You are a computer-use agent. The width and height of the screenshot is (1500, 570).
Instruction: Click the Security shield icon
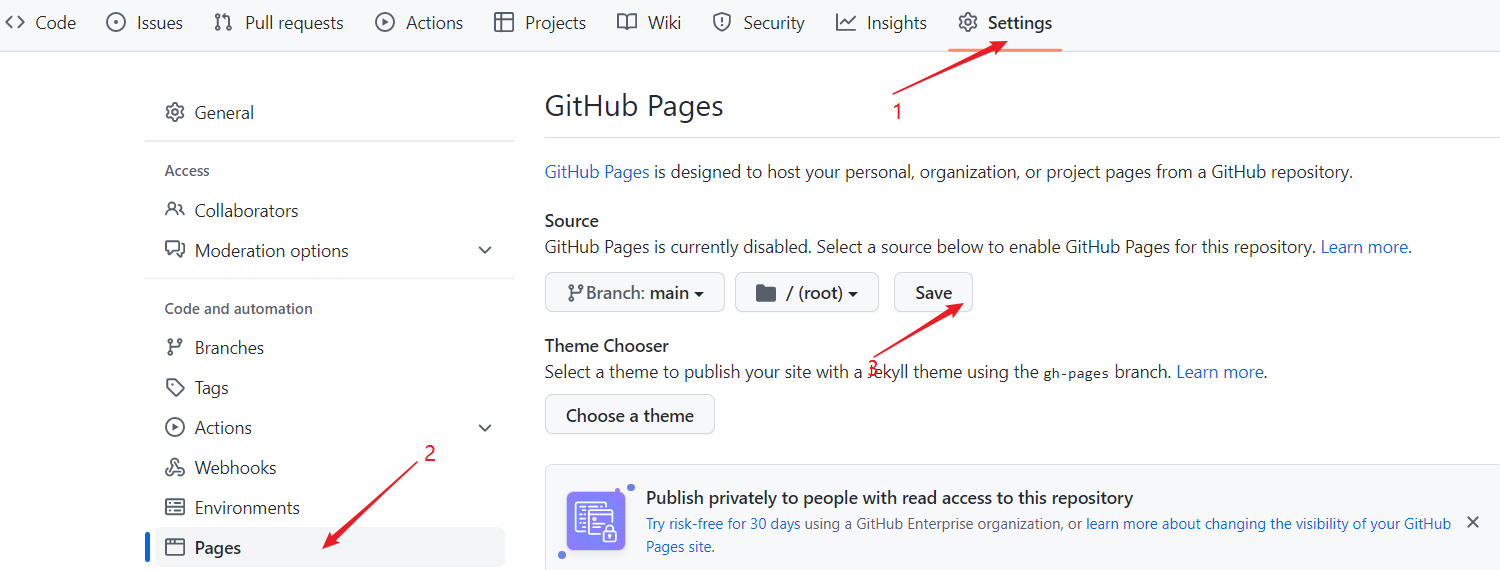722,22
